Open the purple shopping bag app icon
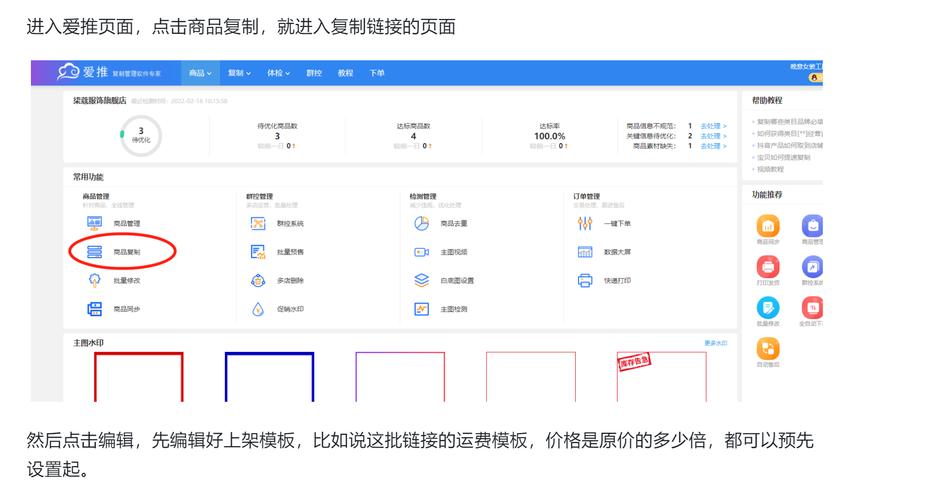This screenshot has width=930, height=500. (812, 226)
